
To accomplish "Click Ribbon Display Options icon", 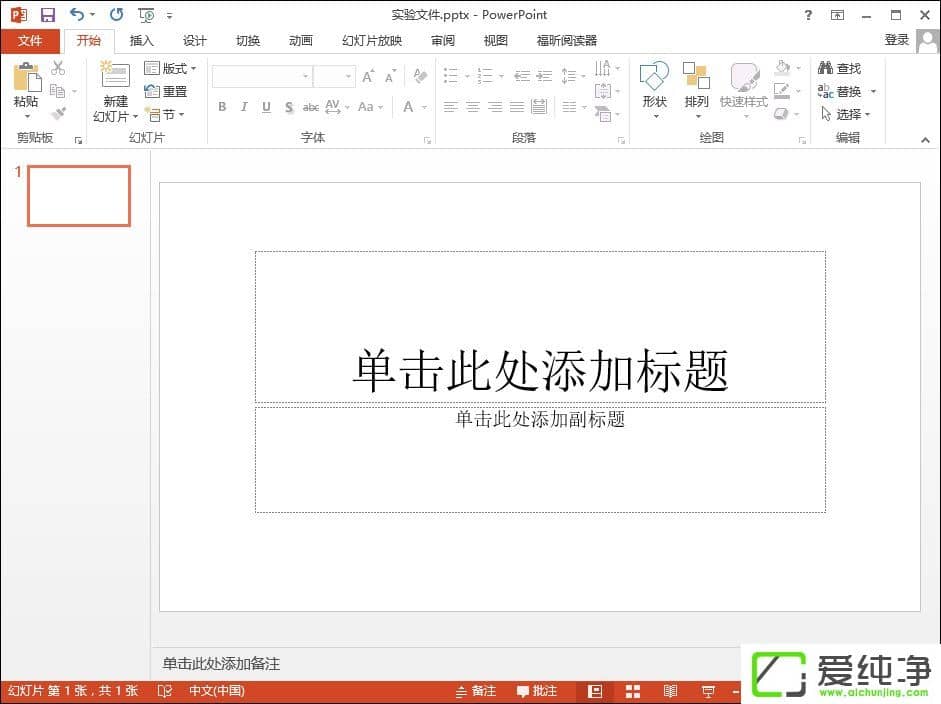I will point(837,15).
